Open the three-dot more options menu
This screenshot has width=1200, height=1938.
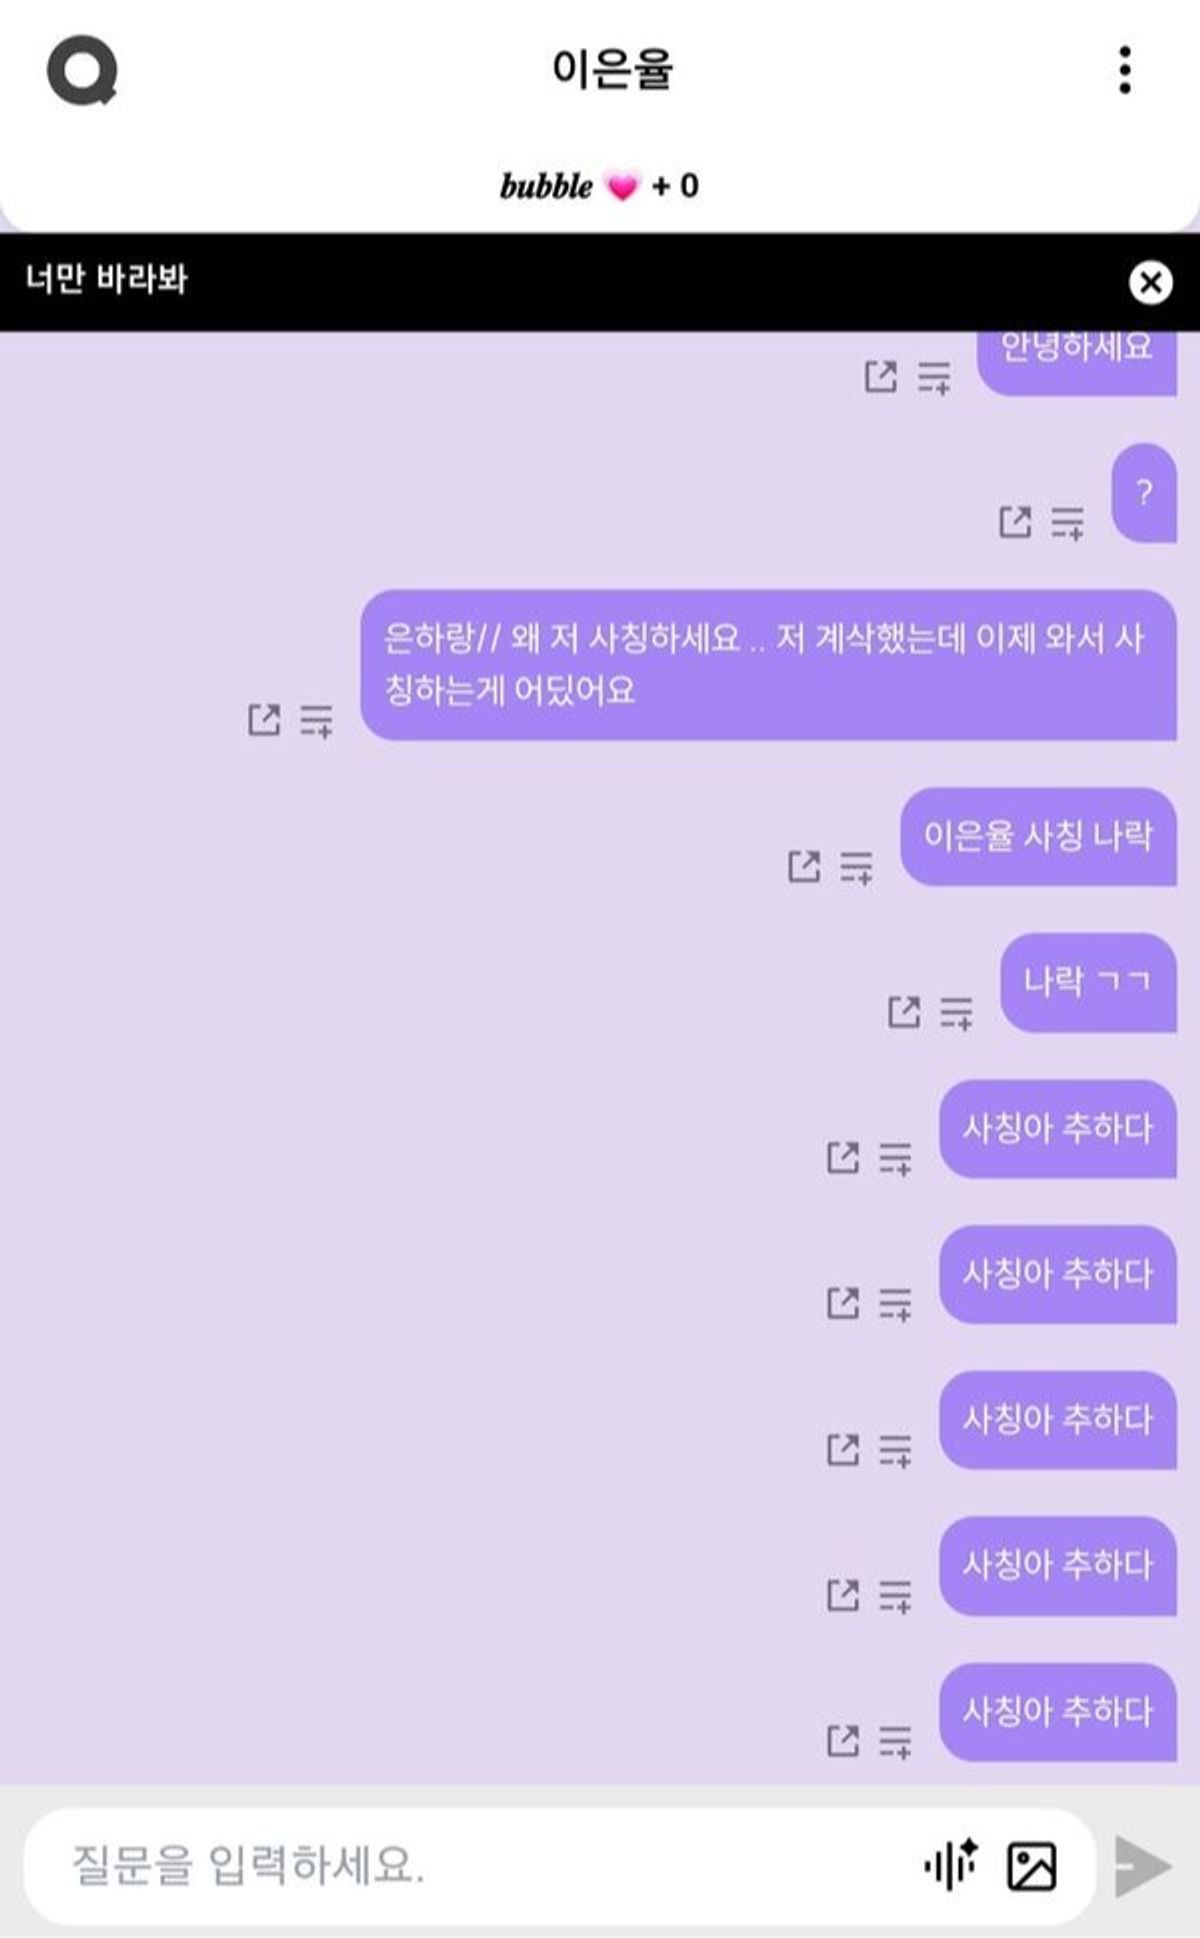[x=1125, y=70]
